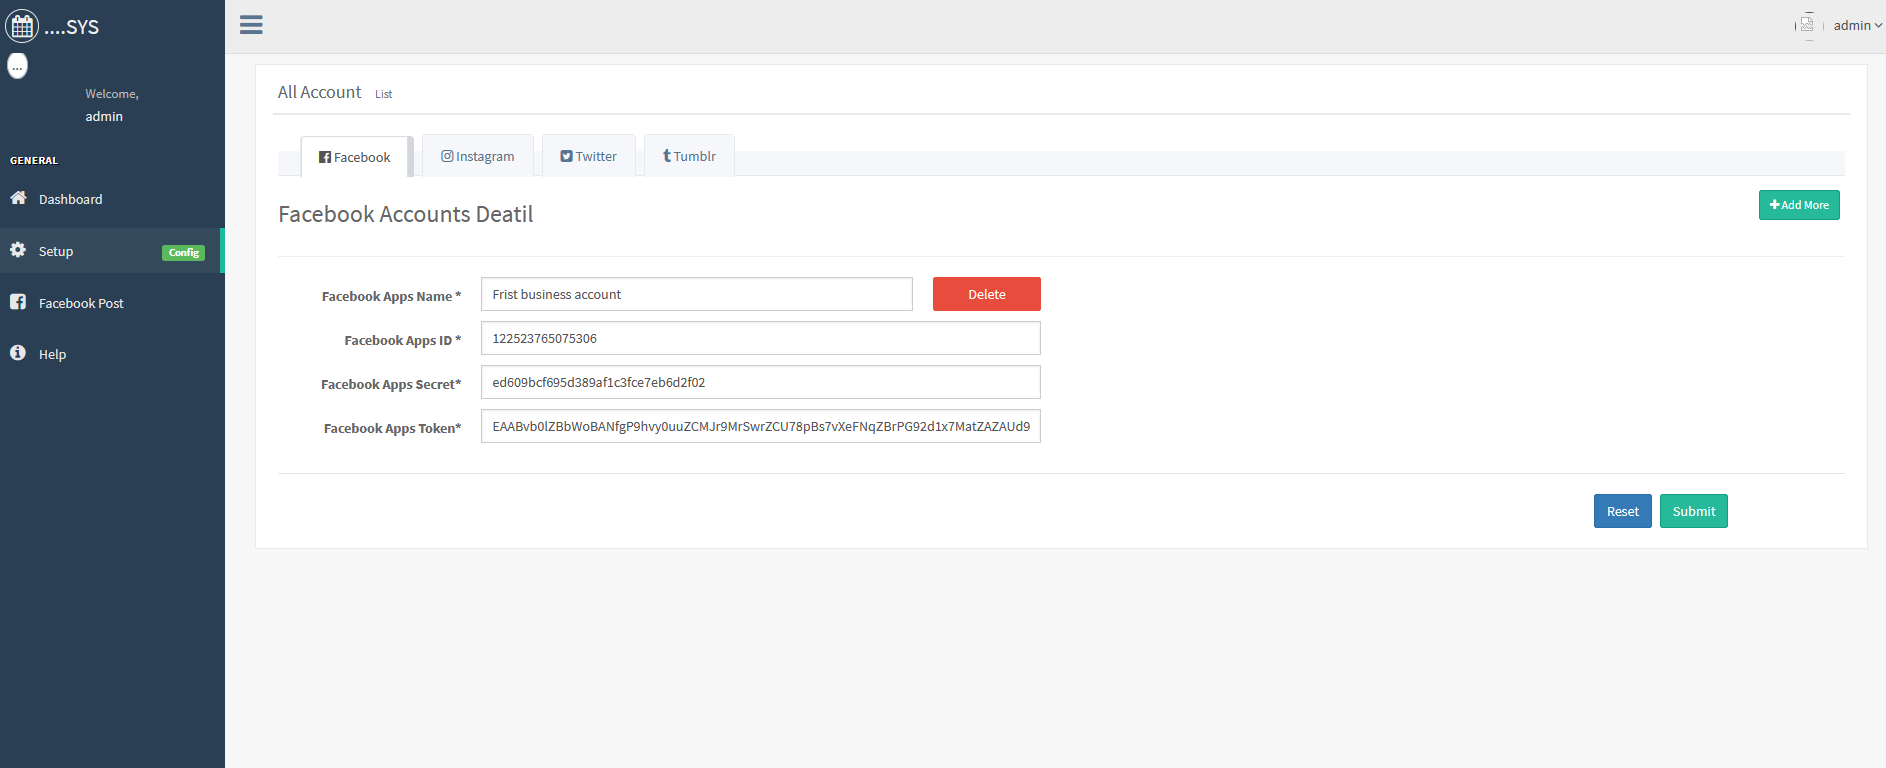Click the 'Facebook Apps Token*' label
Screen dimensions: 1886x768
(x=392, y=428)
